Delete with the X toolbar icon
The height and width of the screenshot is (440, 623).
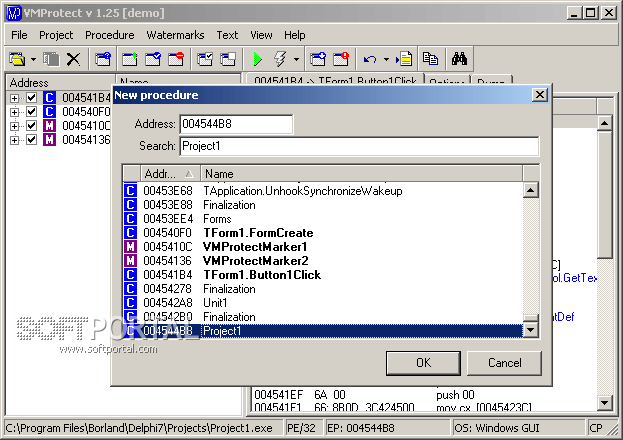click(x=74, y=59)
